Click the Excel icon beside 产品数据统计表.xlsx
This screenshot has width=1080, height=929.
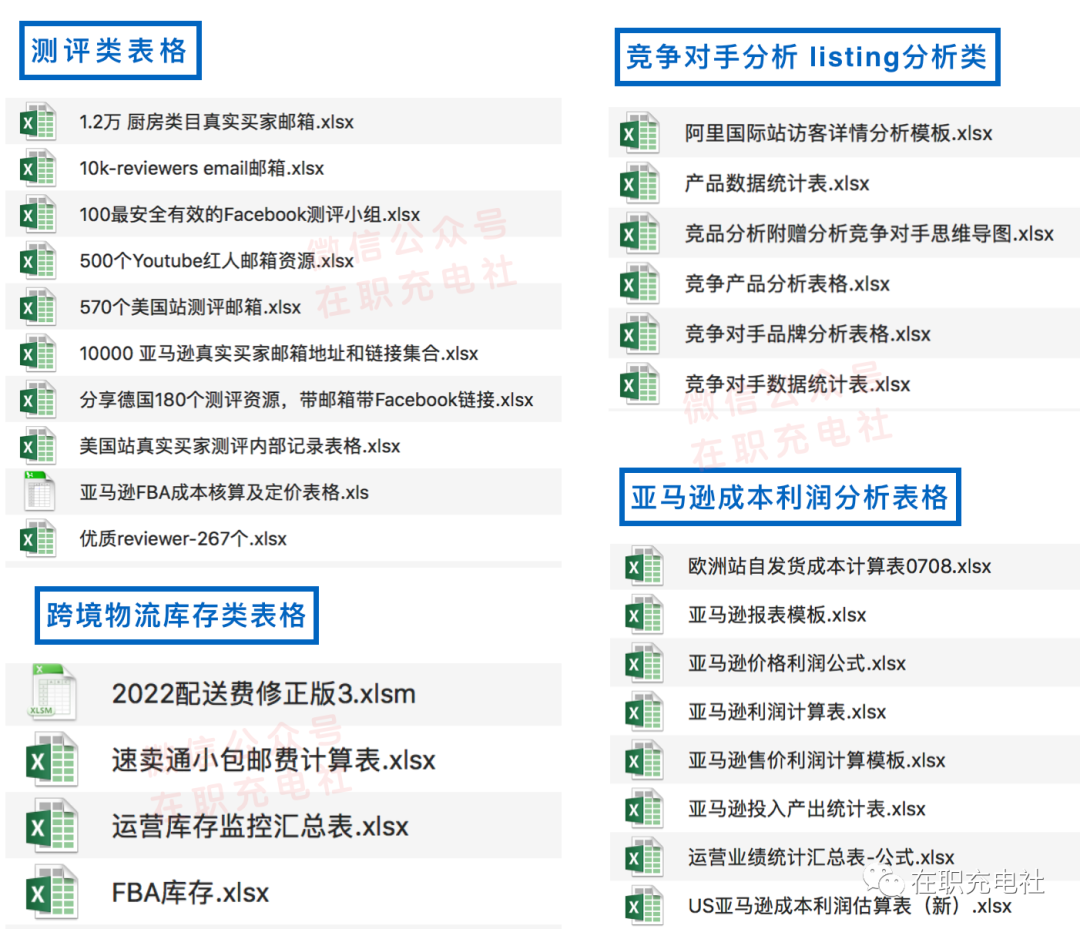point(640,183)
